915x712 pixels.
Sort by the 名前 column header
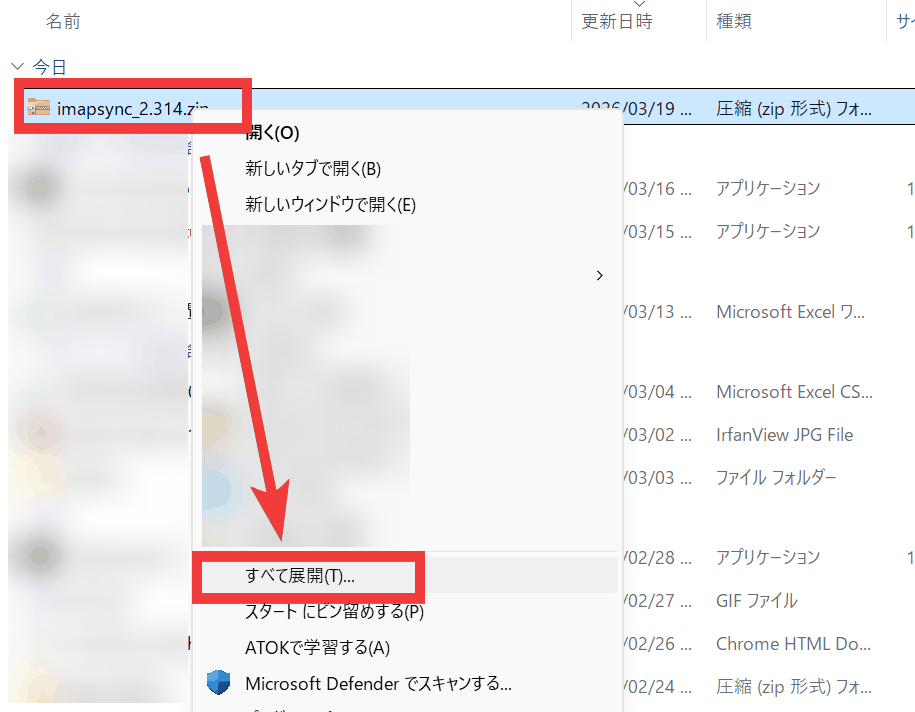[x=63, y=21]
